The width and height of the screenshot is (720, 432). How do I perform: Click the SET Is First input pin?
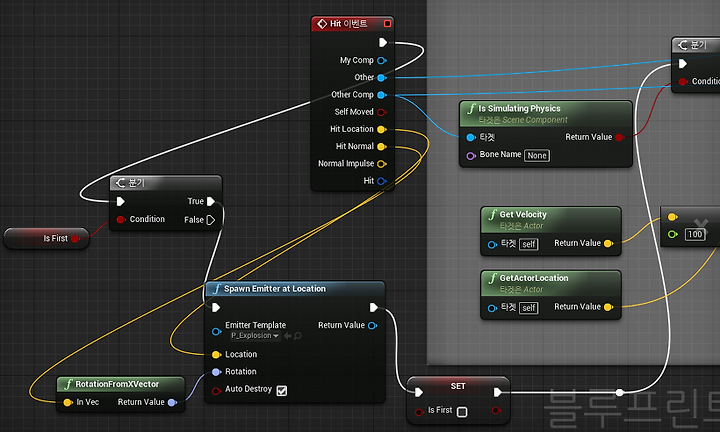[x=419, y=412]
